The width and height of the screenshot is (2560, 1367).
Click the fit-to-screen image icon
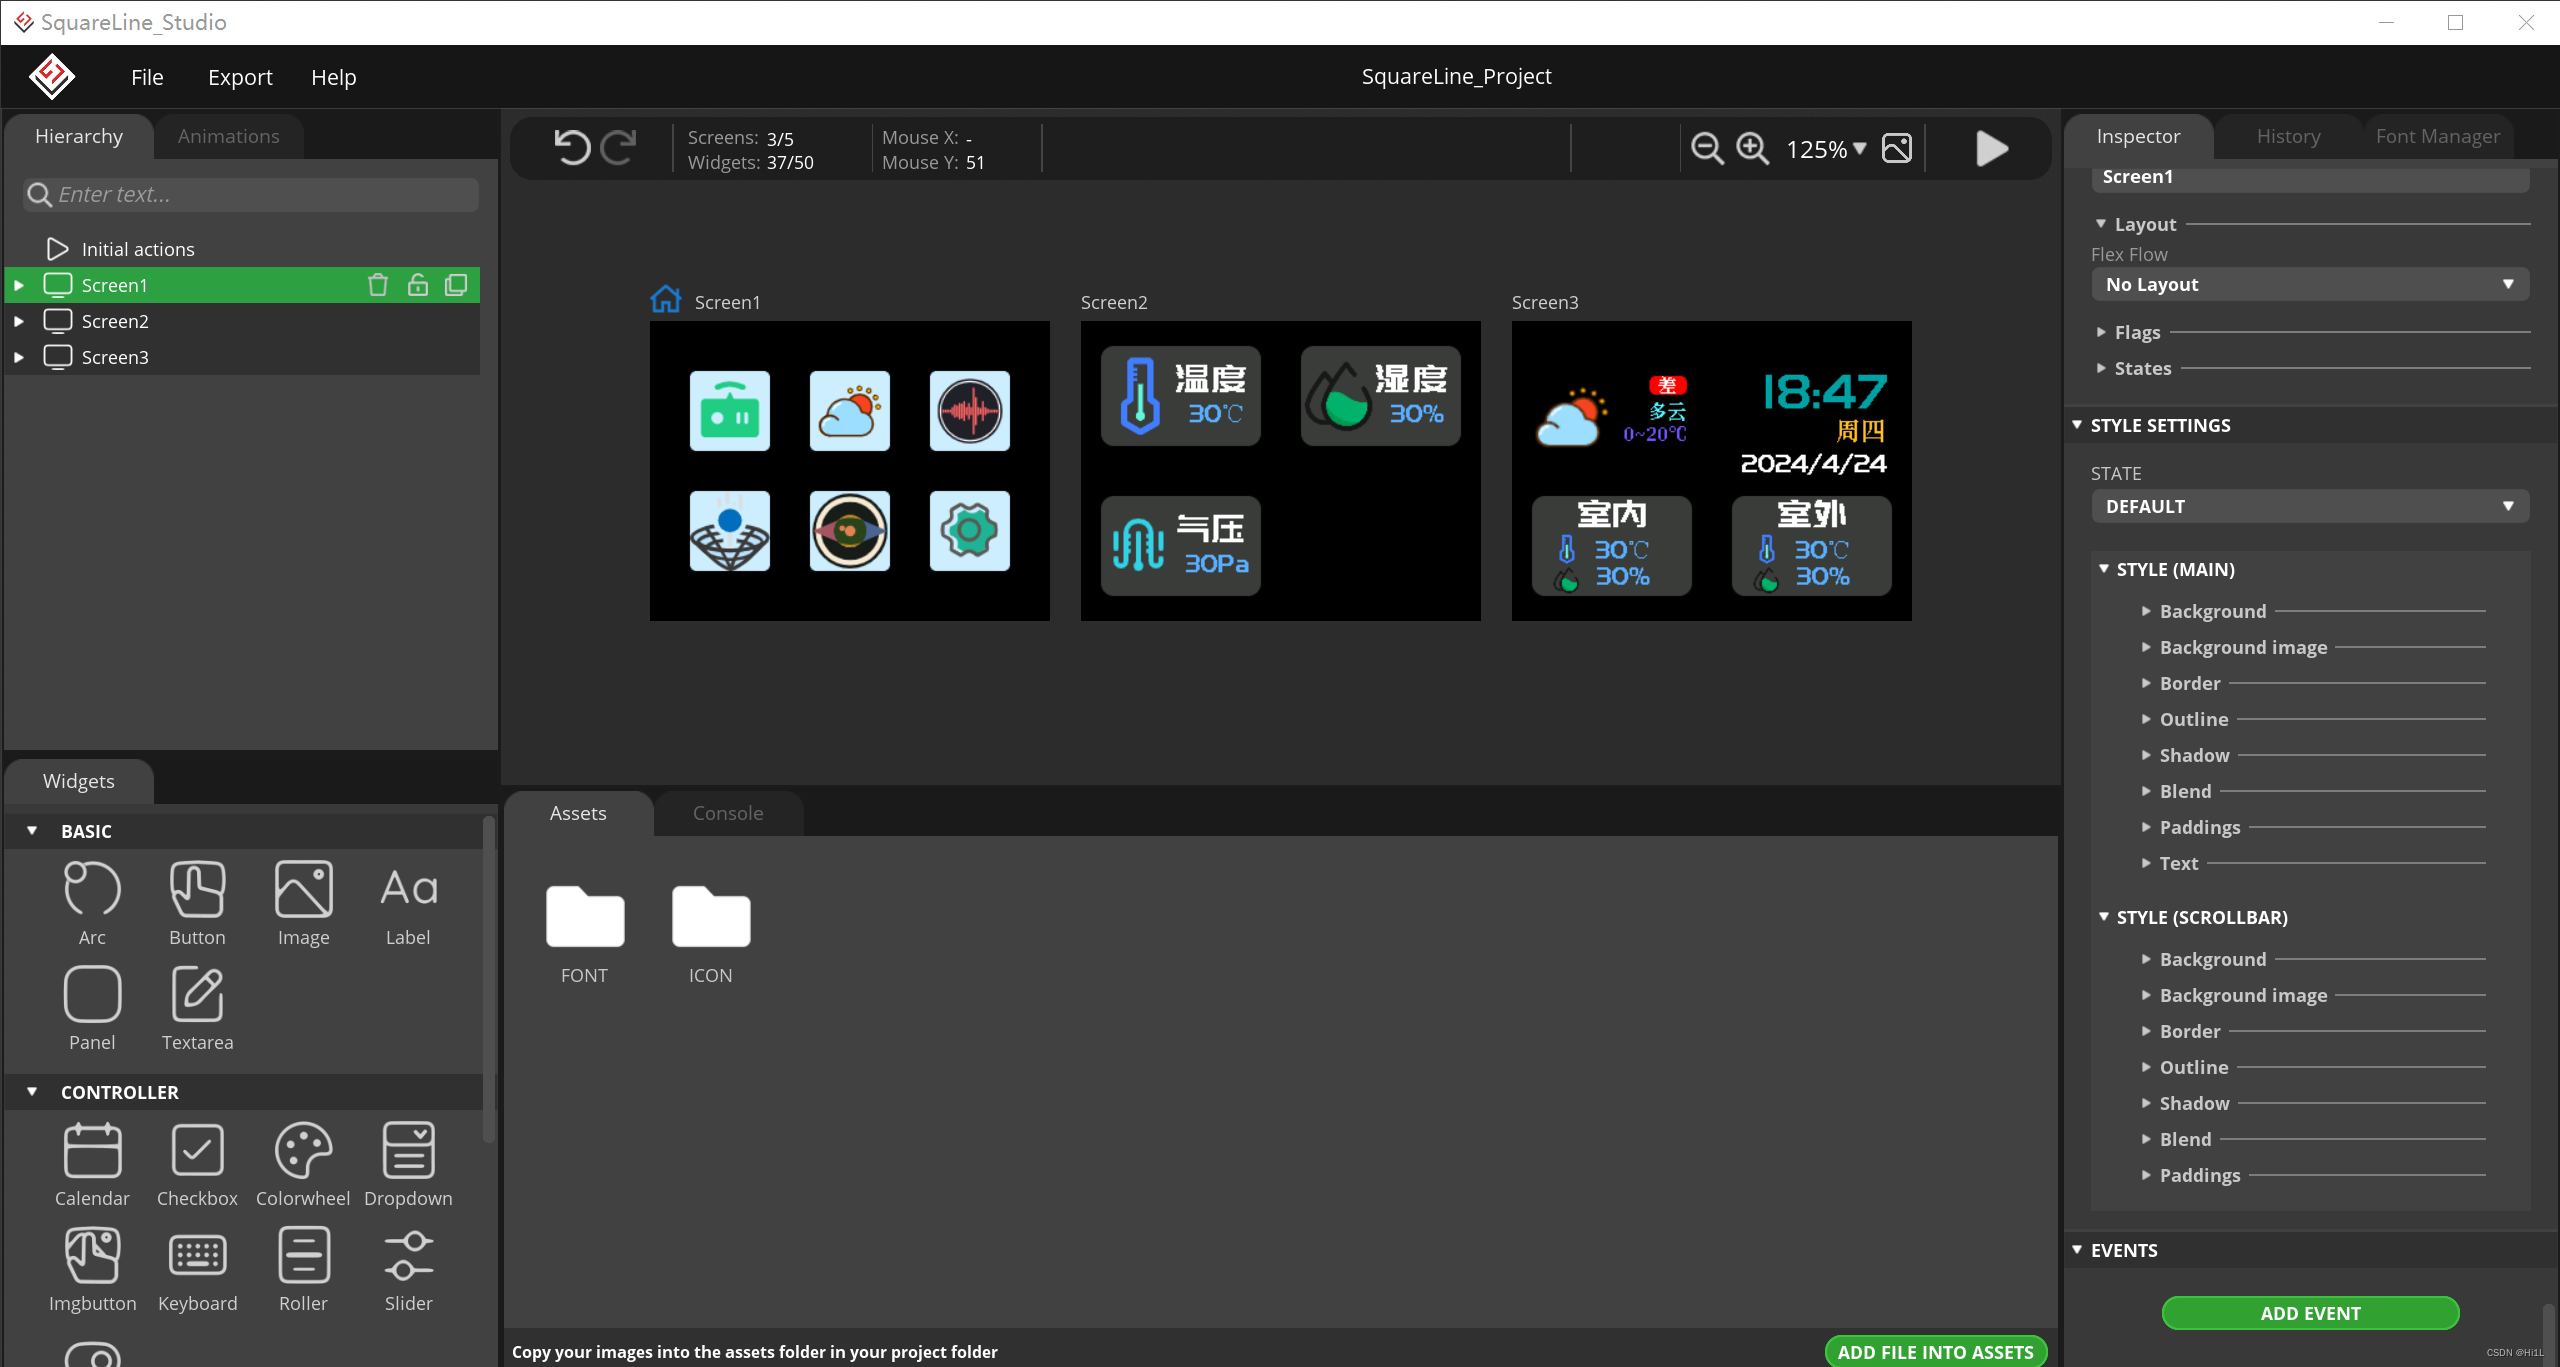(x=1897, y=149)
